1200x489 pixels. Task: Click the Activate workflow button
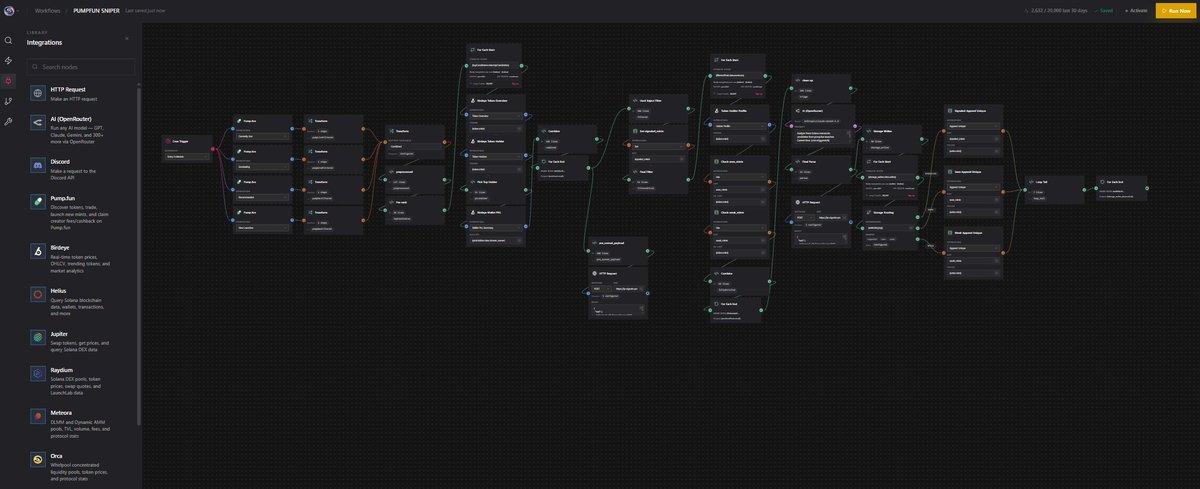[x=1135, y=10]
